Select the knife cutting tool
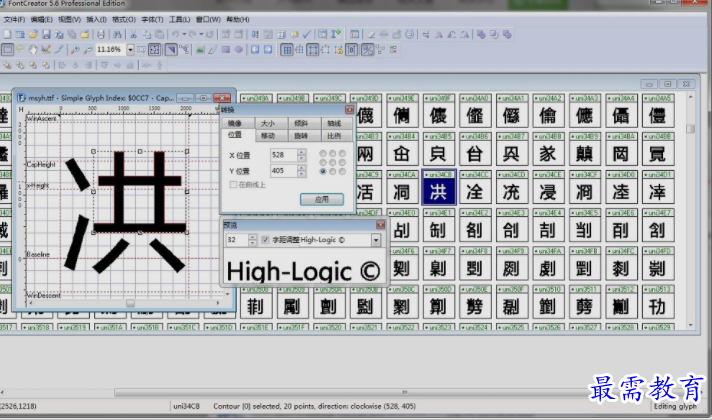Screen dimensions: 712x420 click(x=59, y=49)
